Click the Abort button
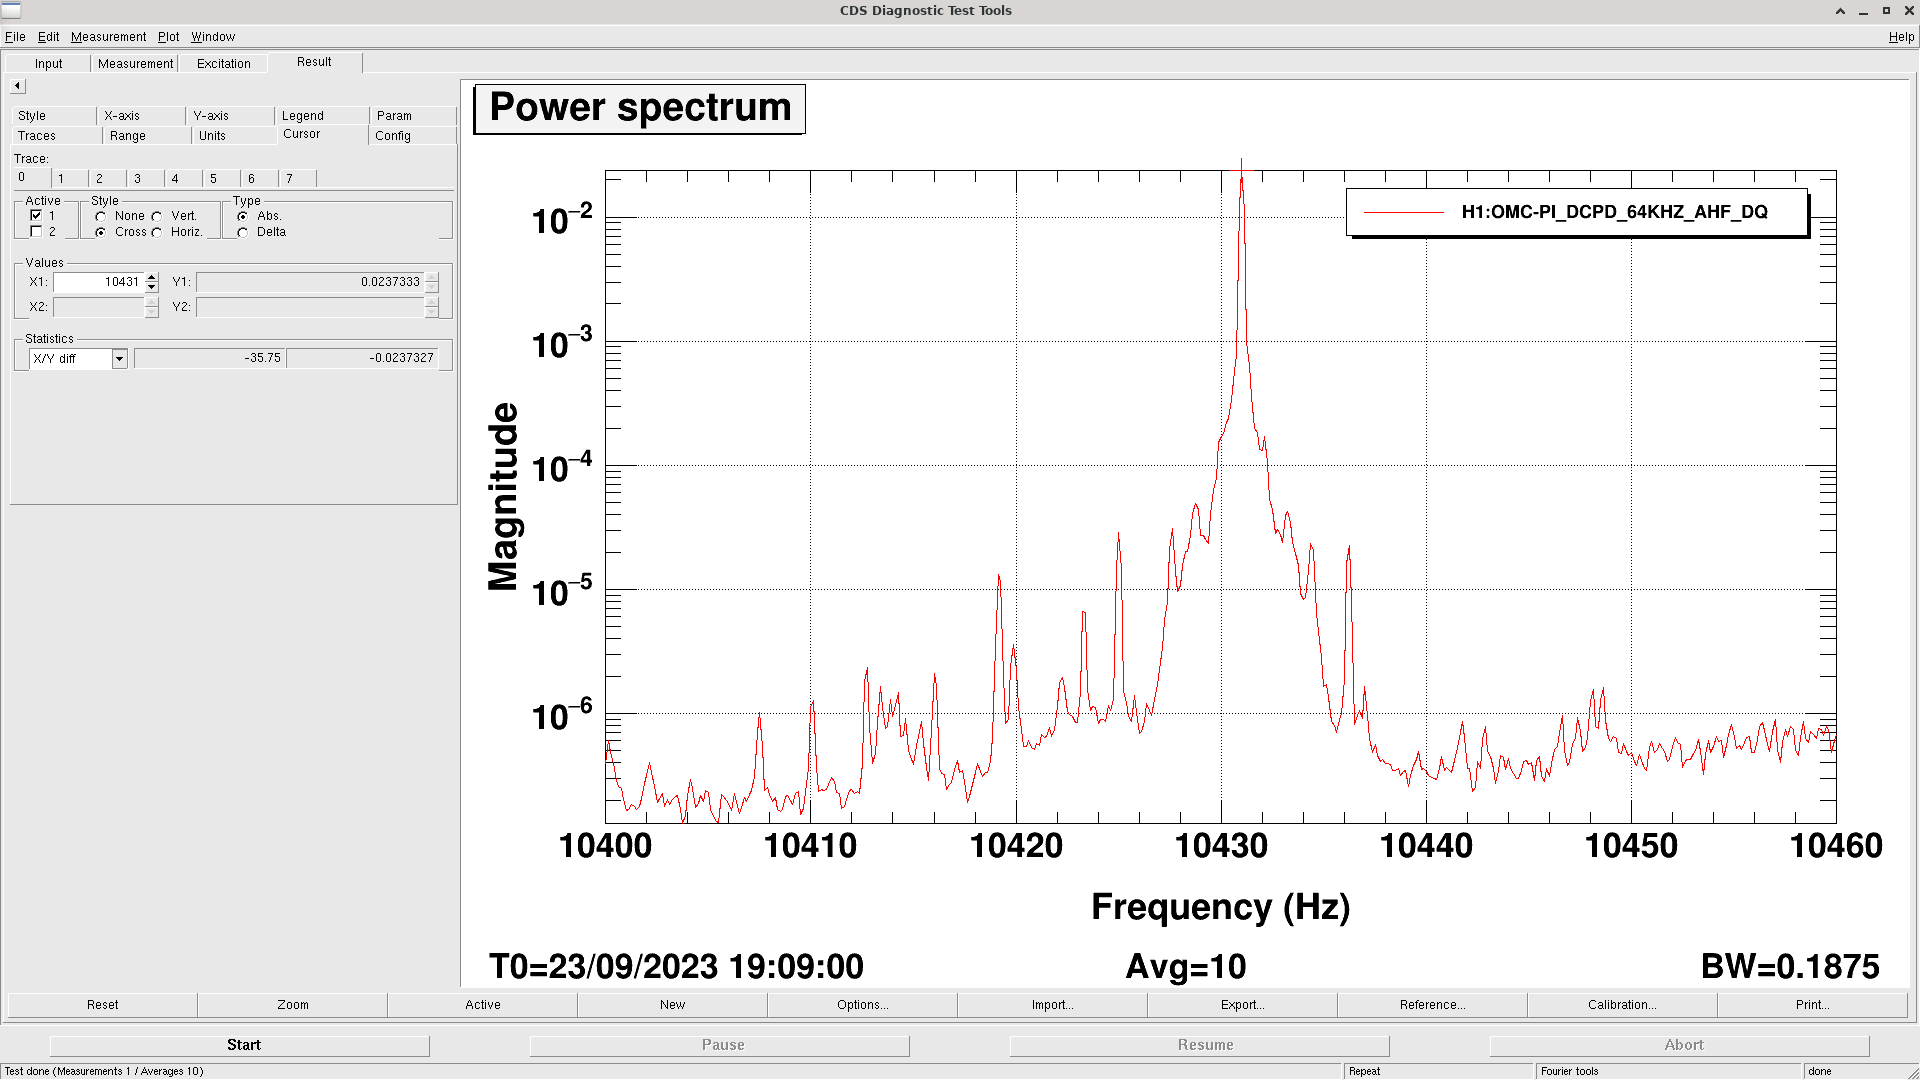 coord(1680,1045)
